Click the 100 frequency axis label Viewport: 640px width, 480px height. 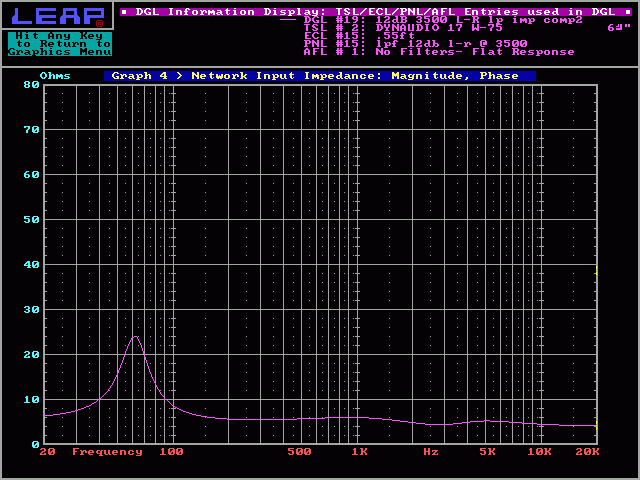click(x=171, y=452)
